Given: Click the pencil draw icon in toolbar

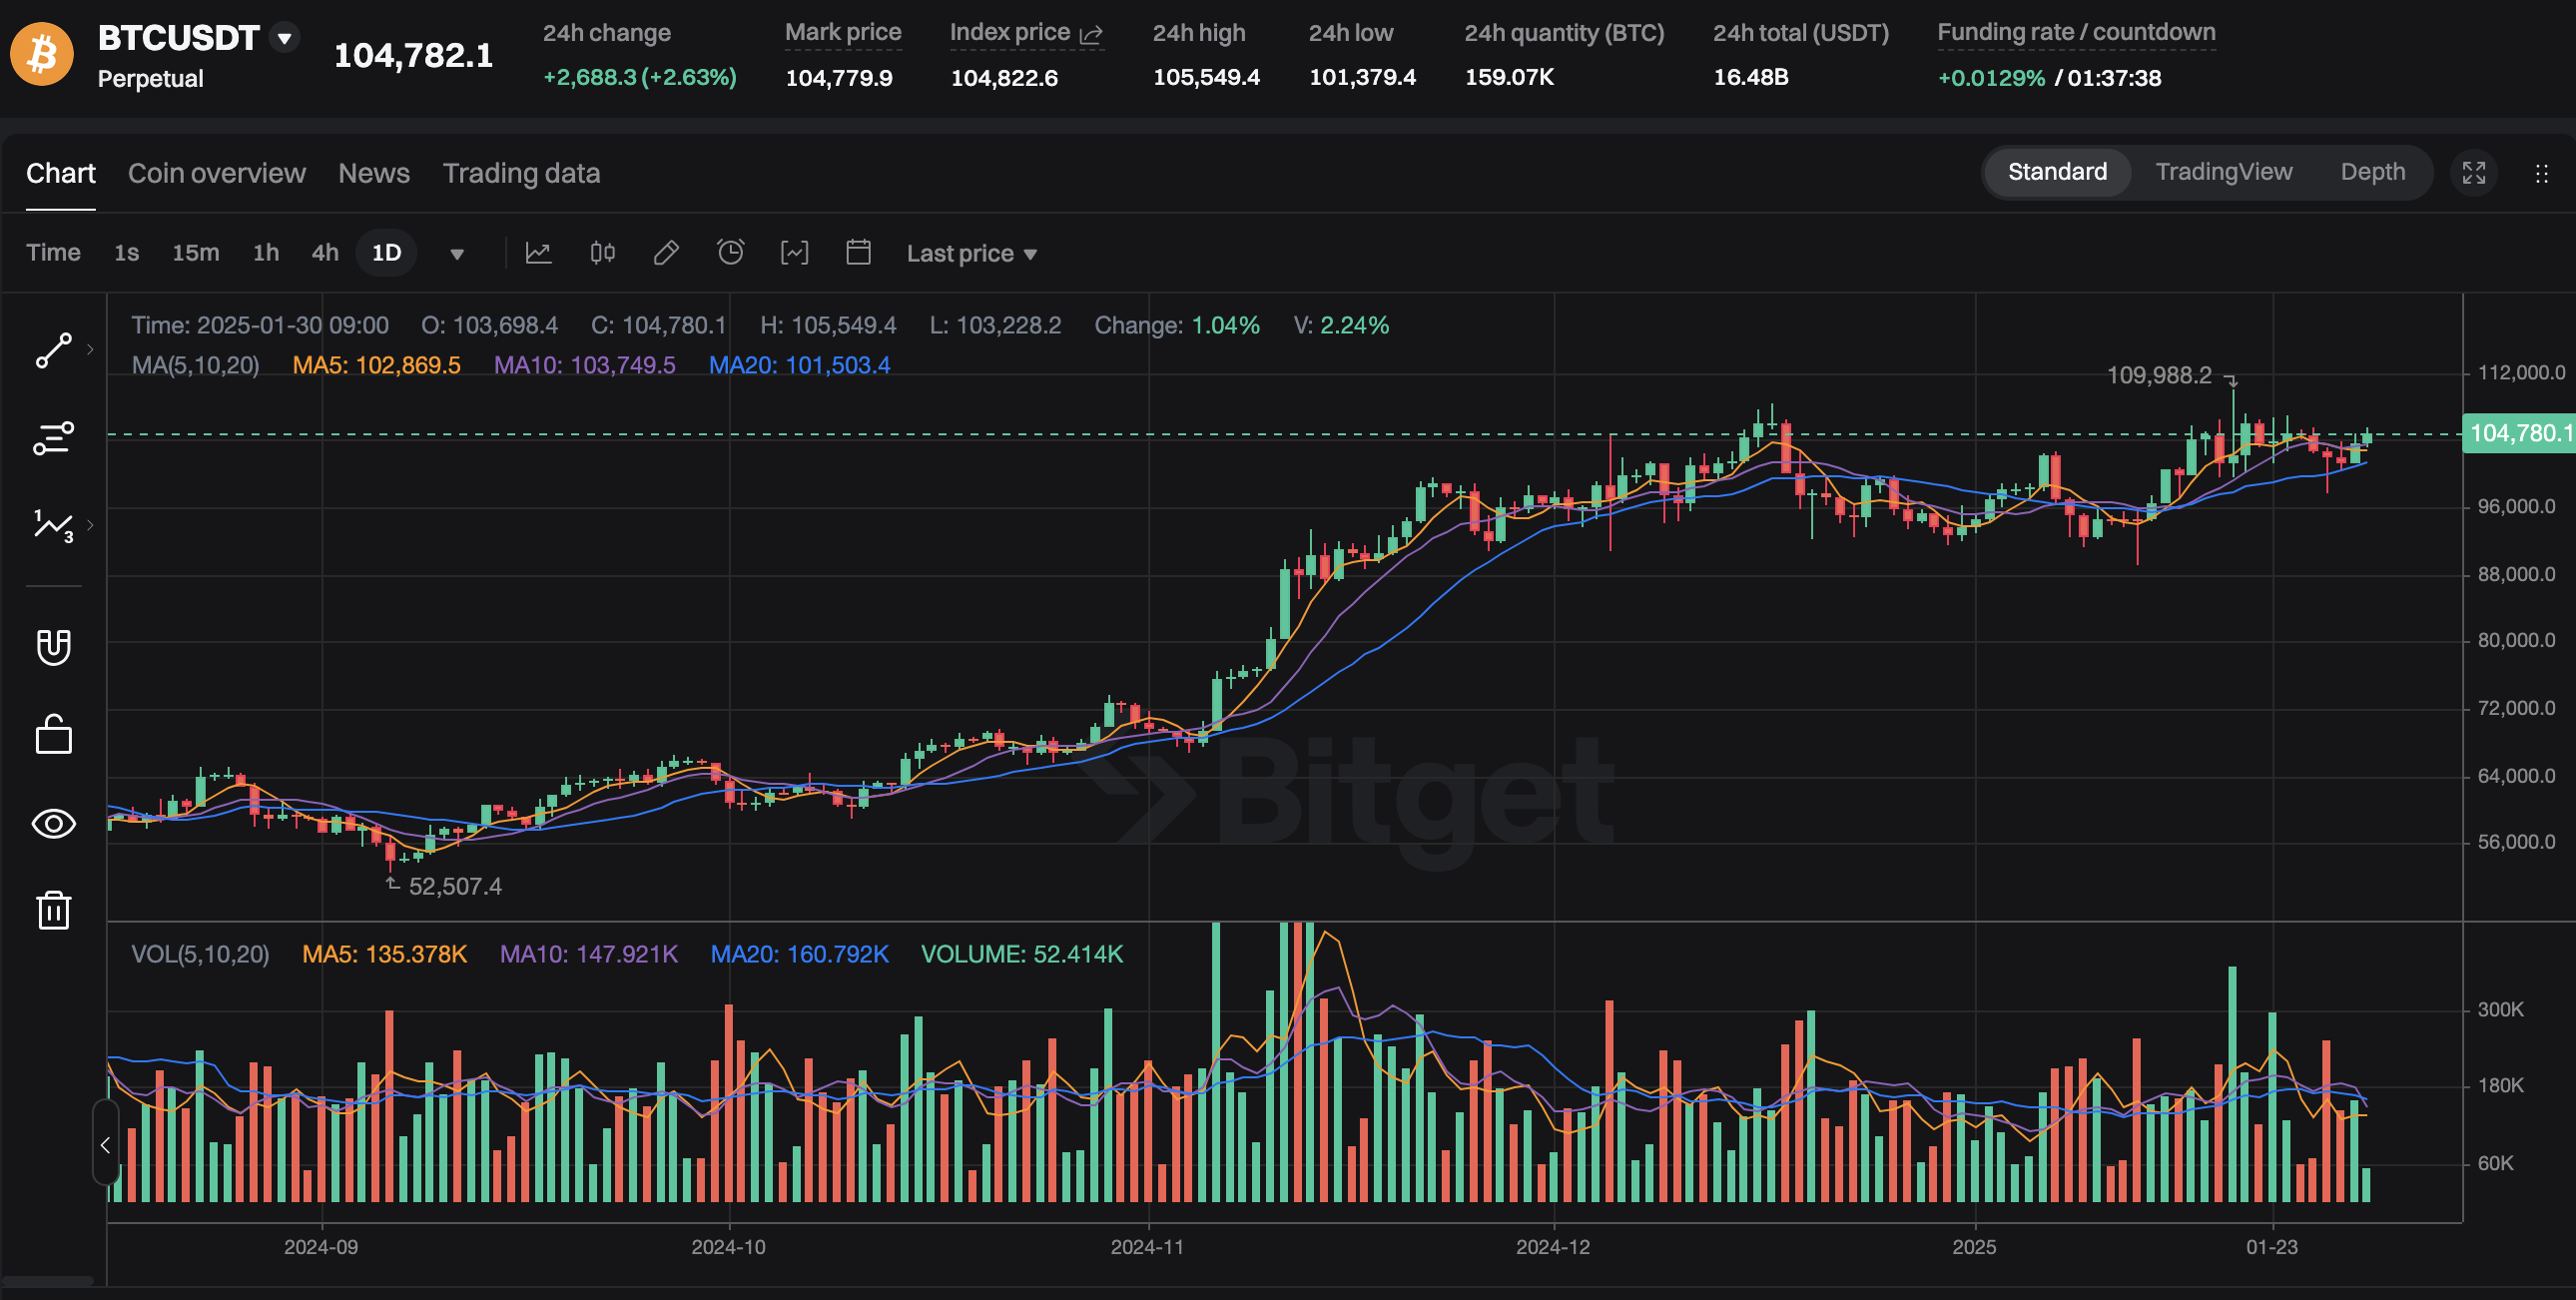Looking at the screenshot, I should pos(666,253).
